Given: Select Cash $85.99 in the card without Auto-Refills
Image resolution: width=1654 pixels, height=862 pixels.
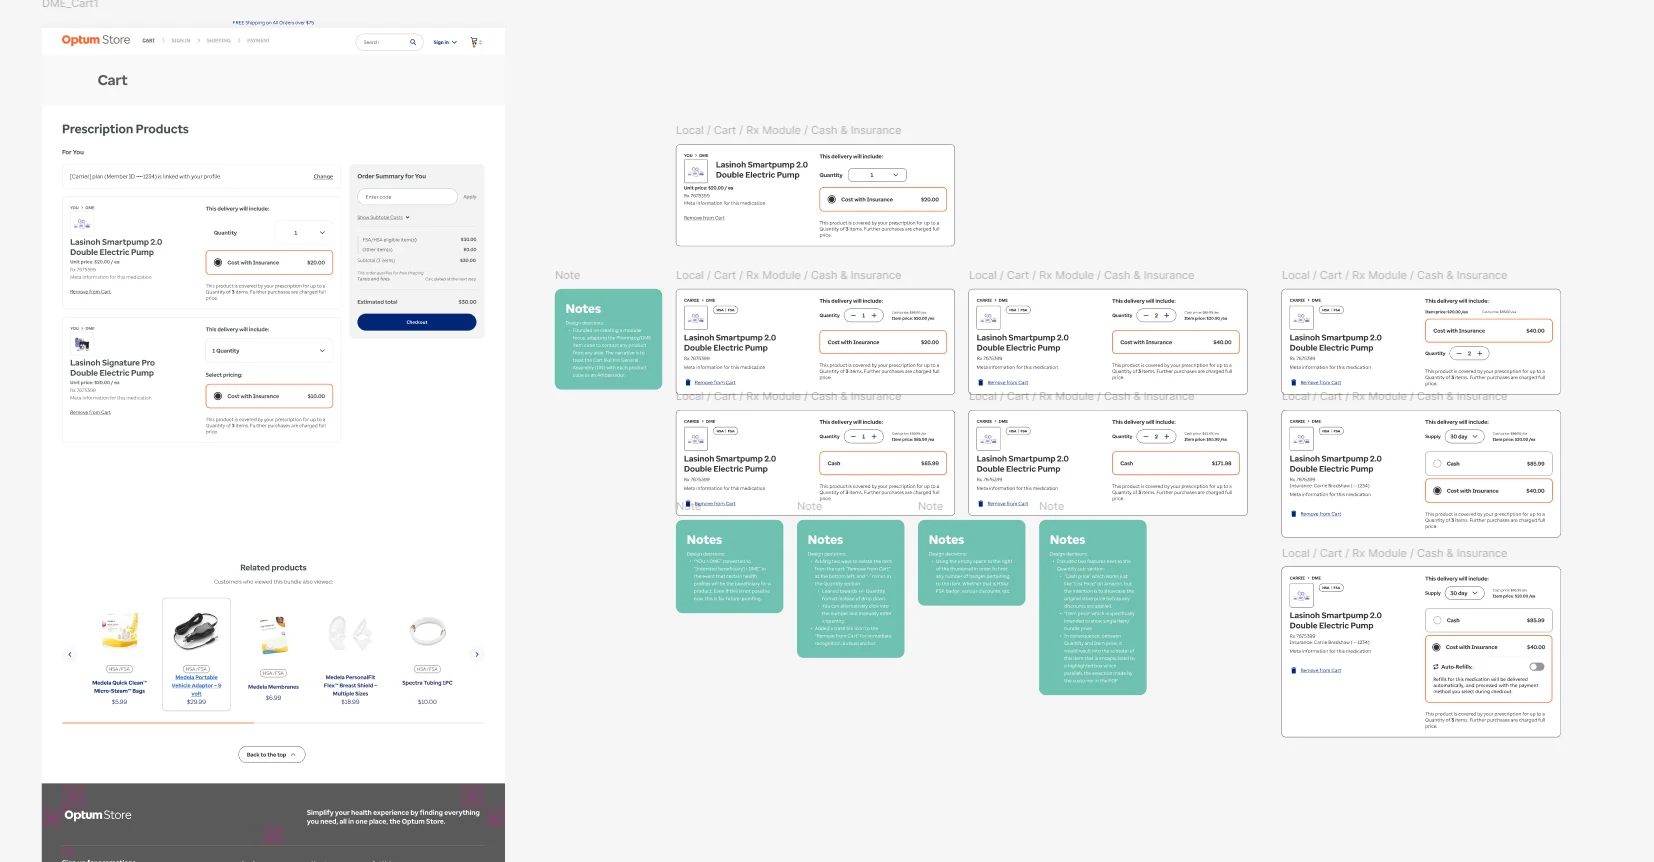Looking at the screenshot, I should (x=1488, y=463).
